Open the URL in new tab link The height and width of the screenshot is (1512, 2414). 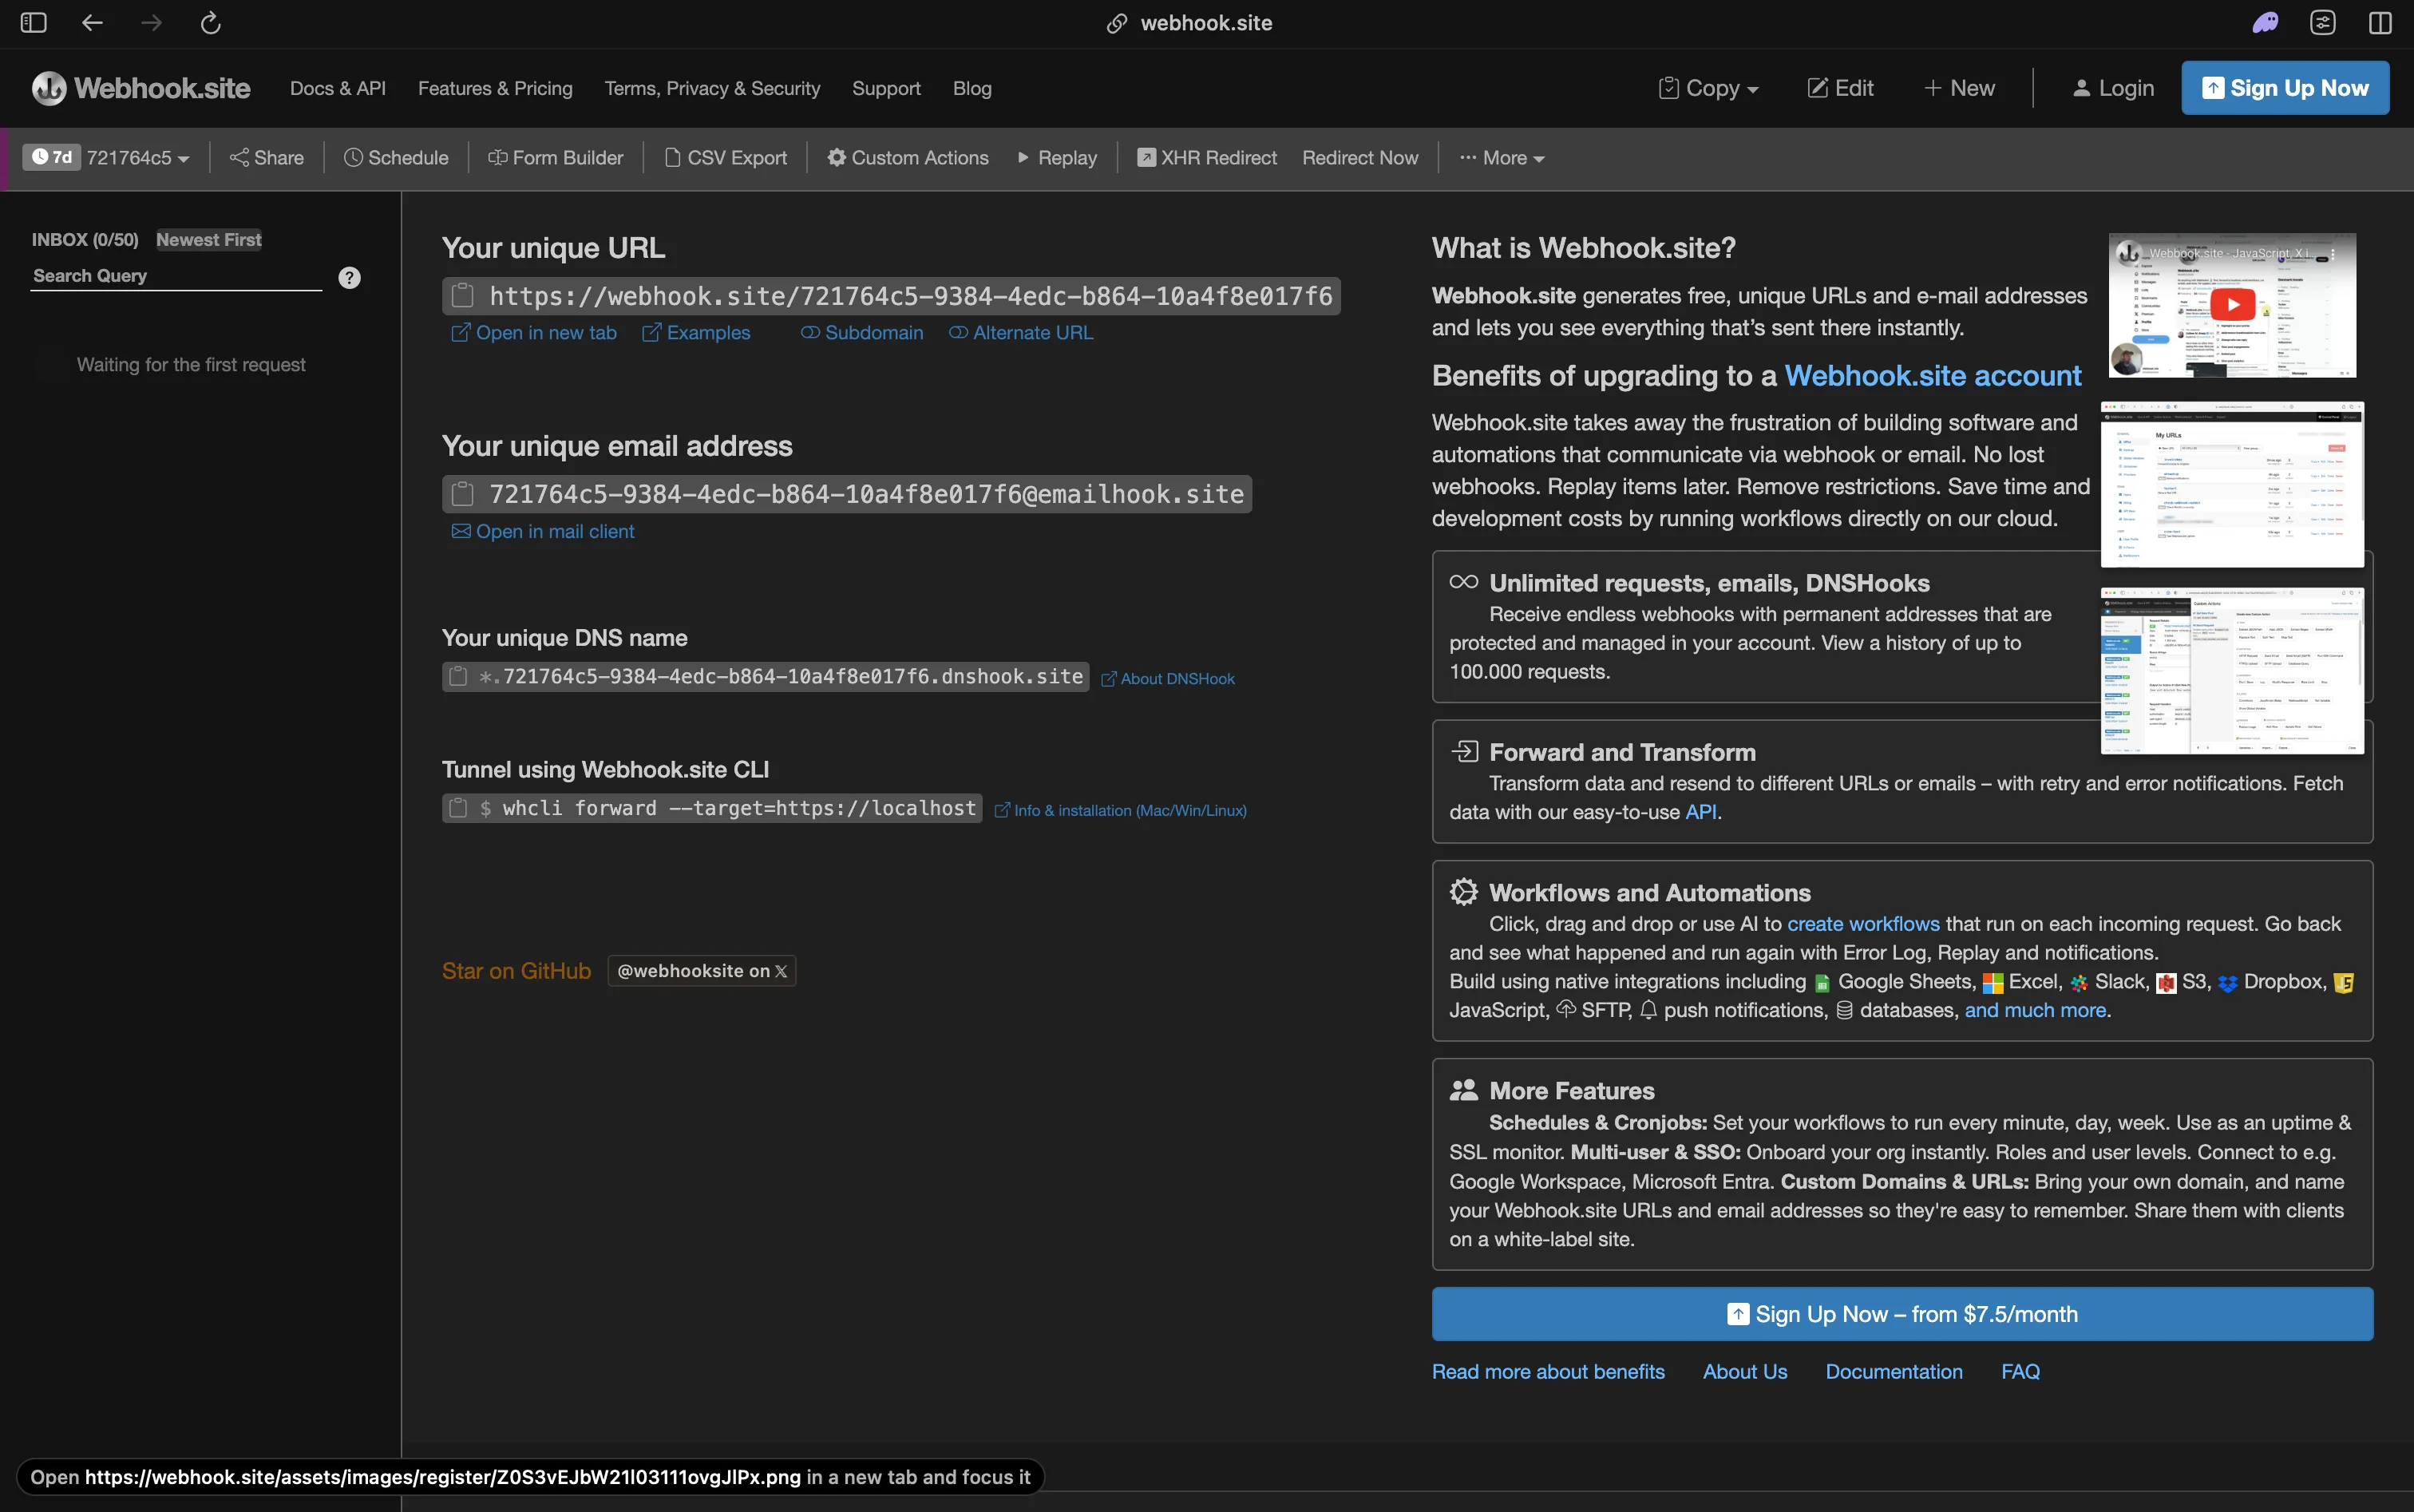coord(534,333)
